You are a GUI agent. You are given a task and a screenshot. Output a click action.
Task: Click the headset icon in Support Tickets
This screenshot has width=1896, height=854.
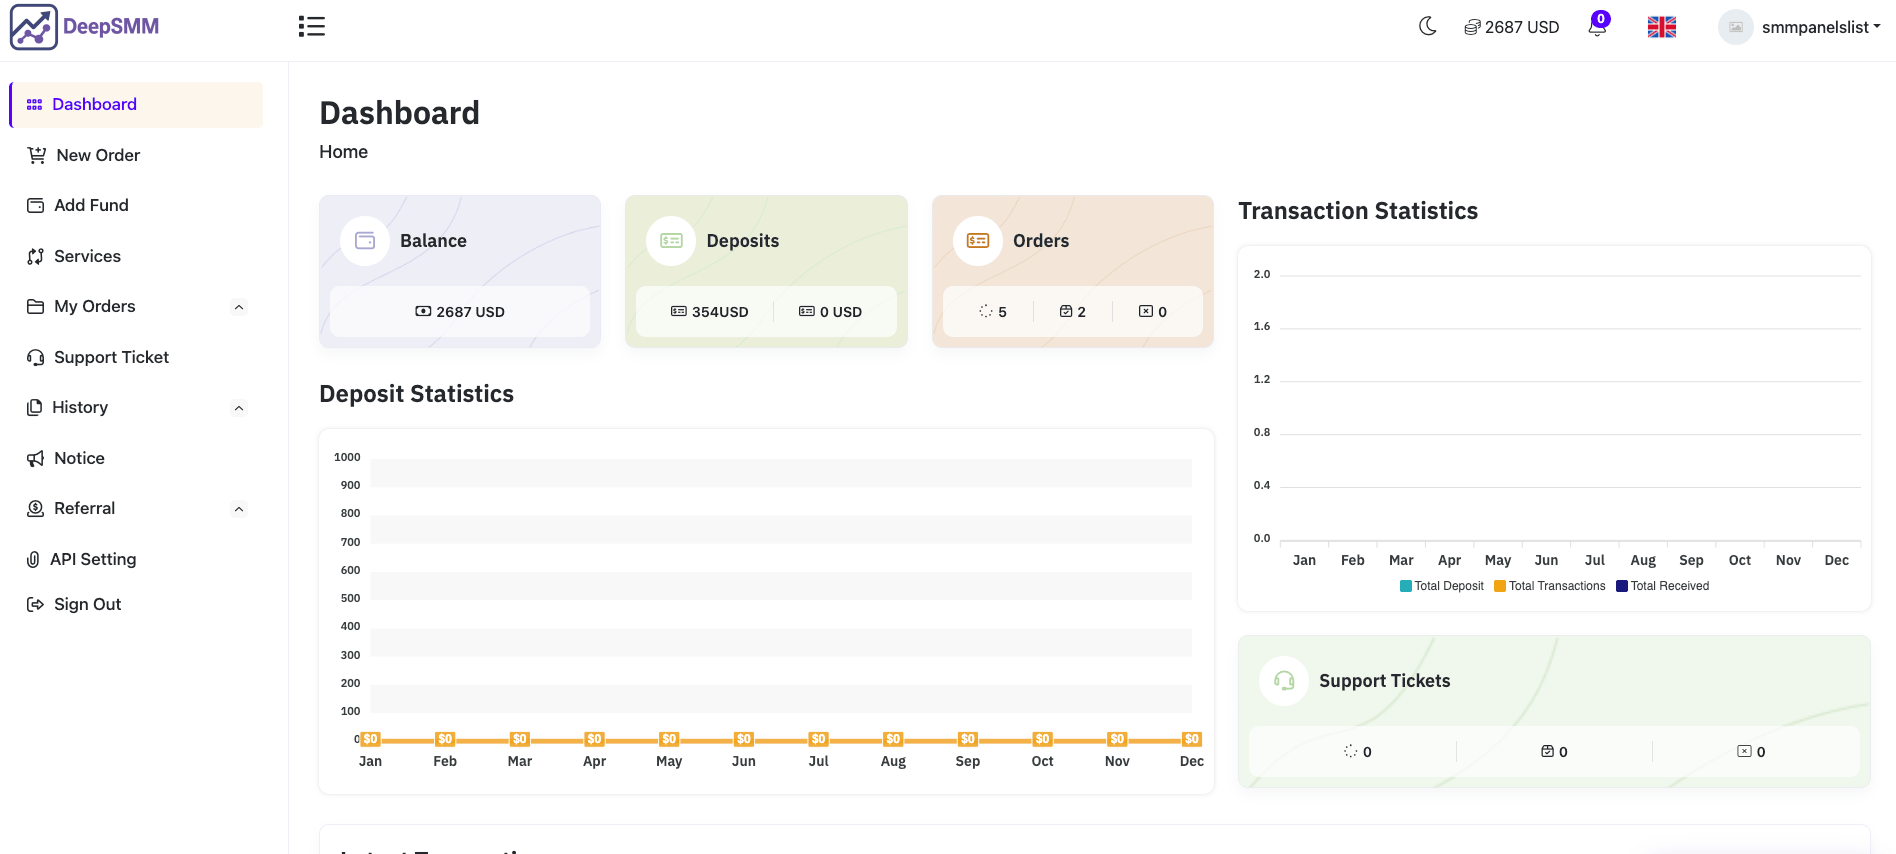(1284, 681)
